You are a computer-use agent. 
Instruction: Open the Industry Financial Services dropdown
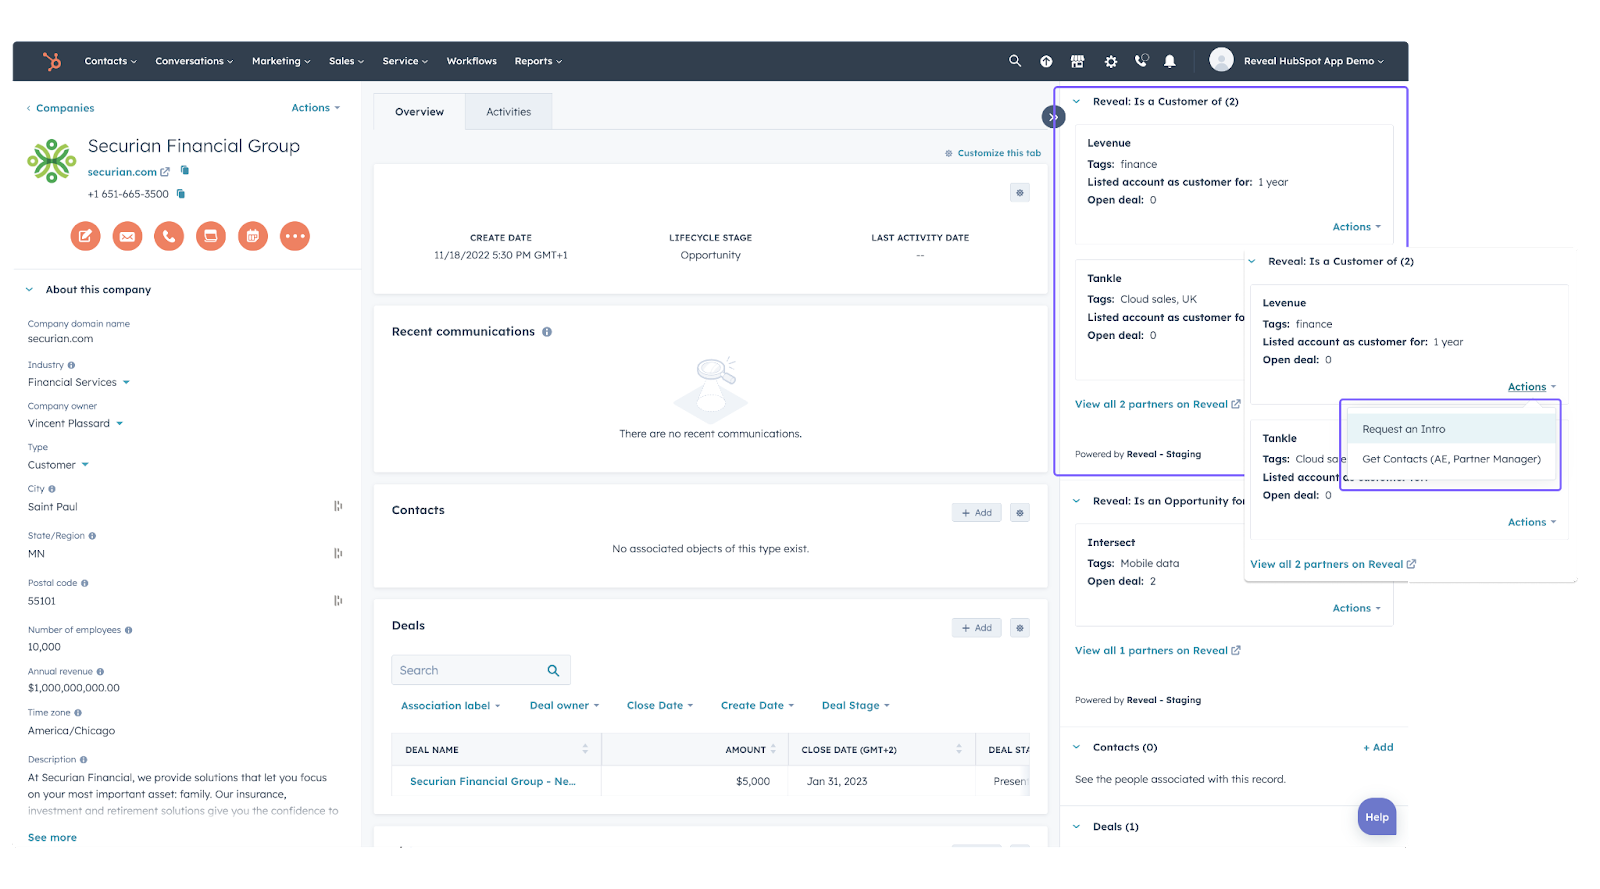pyautogui.click(x=79, y=382)
